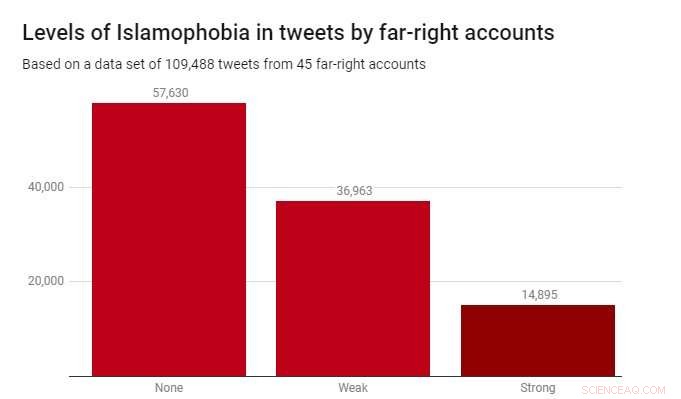
Task: Click the Strong axis label
Action: click(538, 388)
